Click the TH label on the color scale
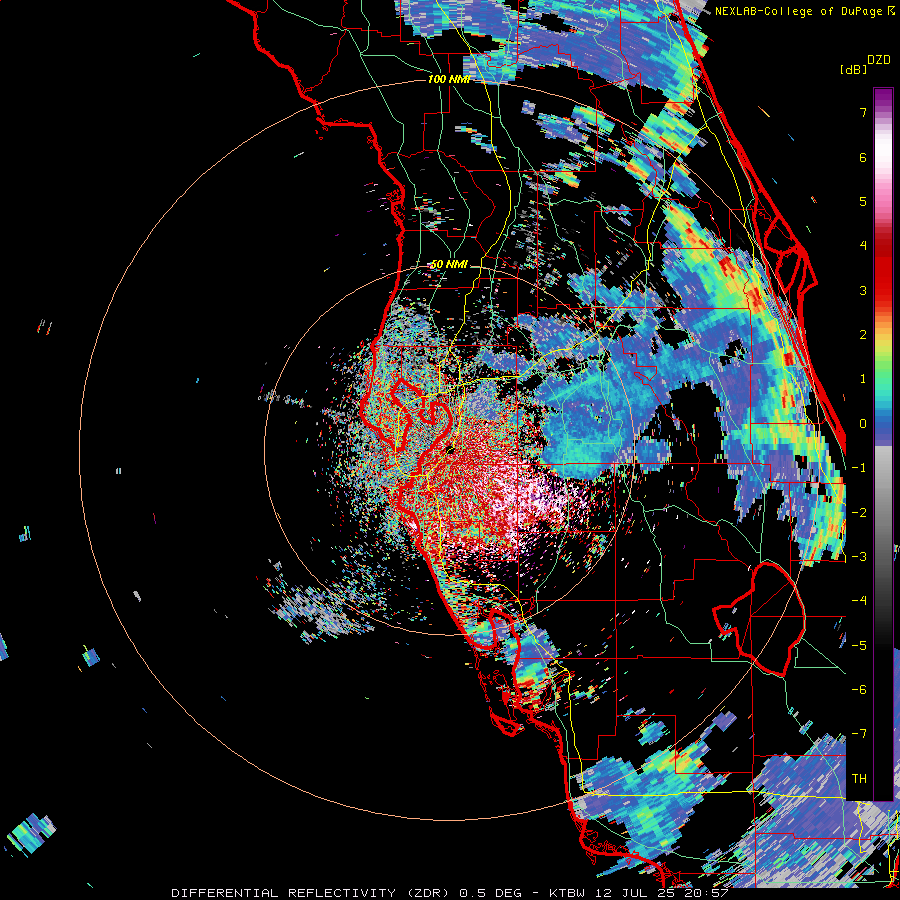The image size is (900, 900). (x=859, y=779)
